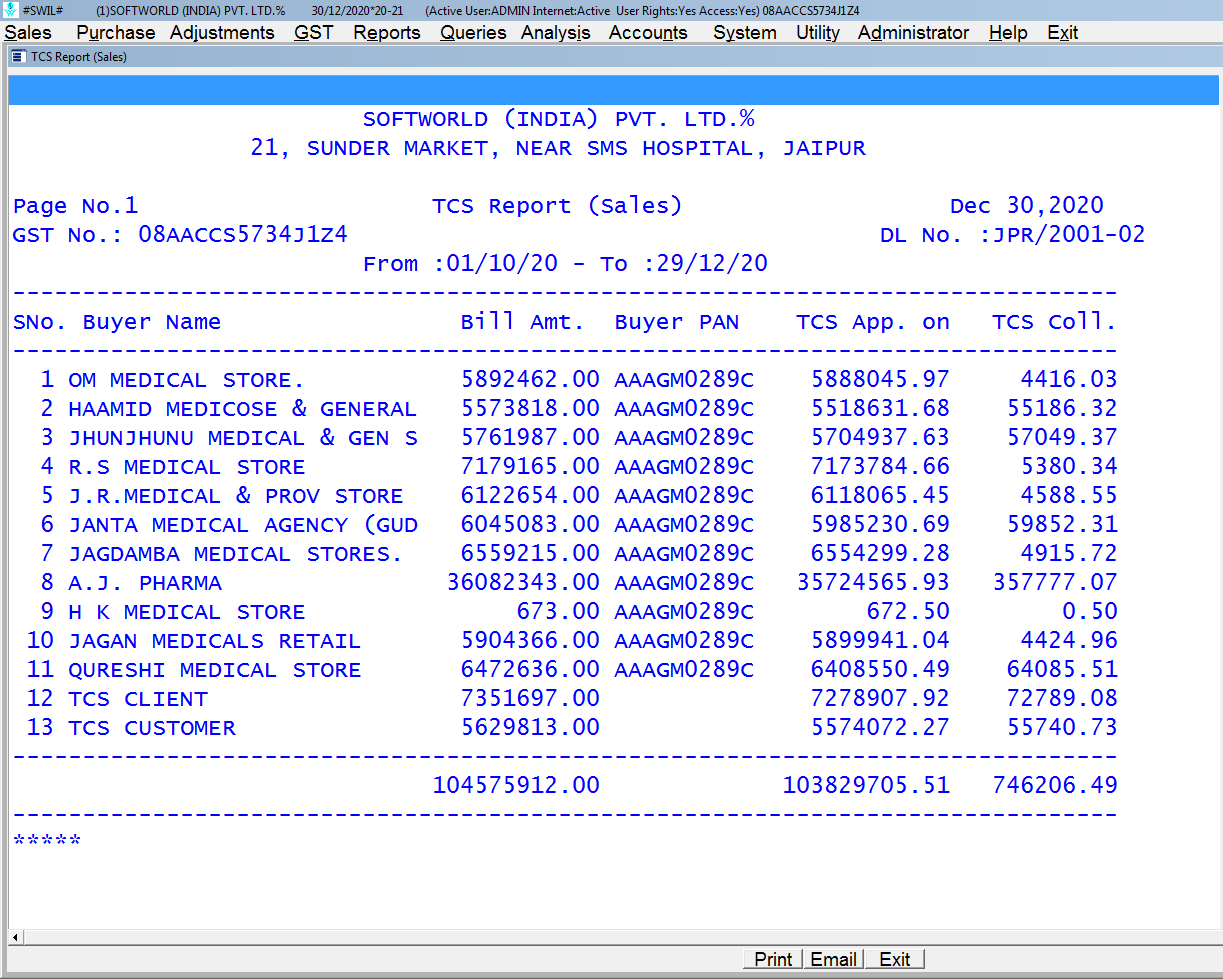Open the Reports menu
Screen dimensions: 1223x979
tap(387, 33)
